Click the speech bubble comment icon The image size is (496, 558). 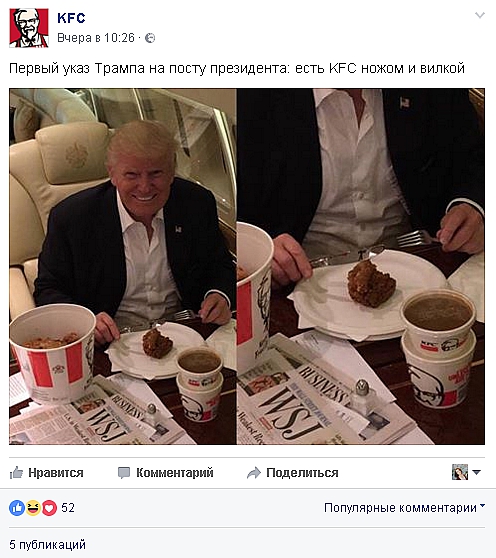[124, 473]
